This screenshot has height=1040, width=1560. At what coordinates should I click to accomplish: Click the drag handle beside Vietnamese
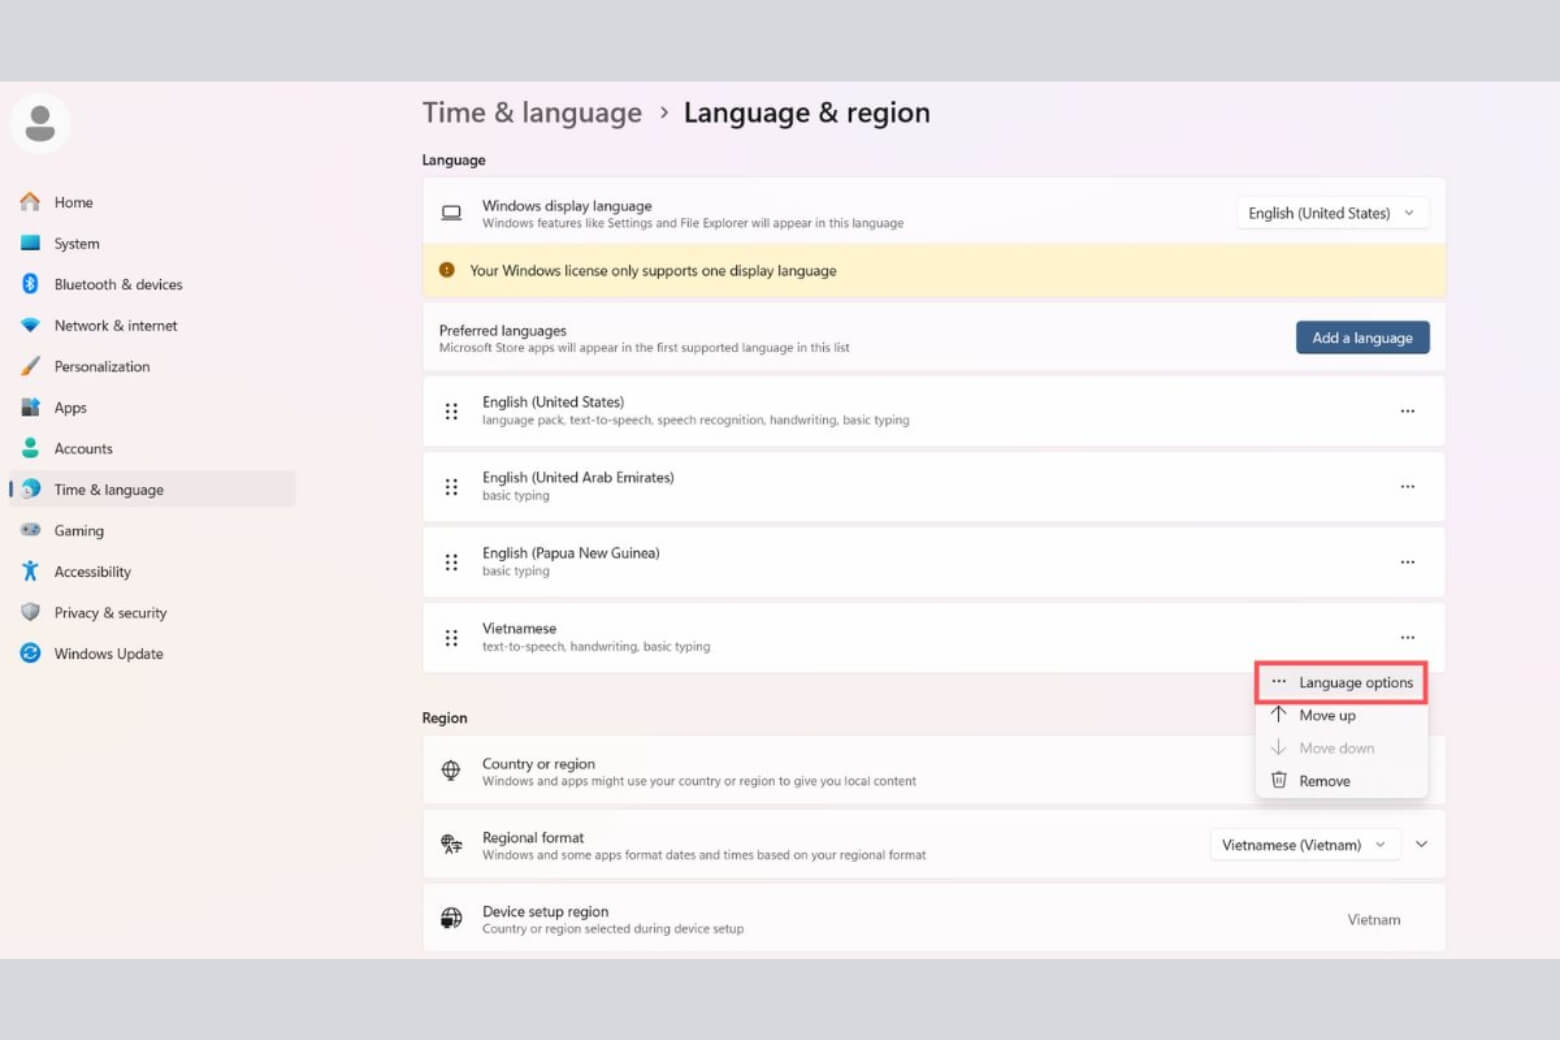[x=450, y=637]
